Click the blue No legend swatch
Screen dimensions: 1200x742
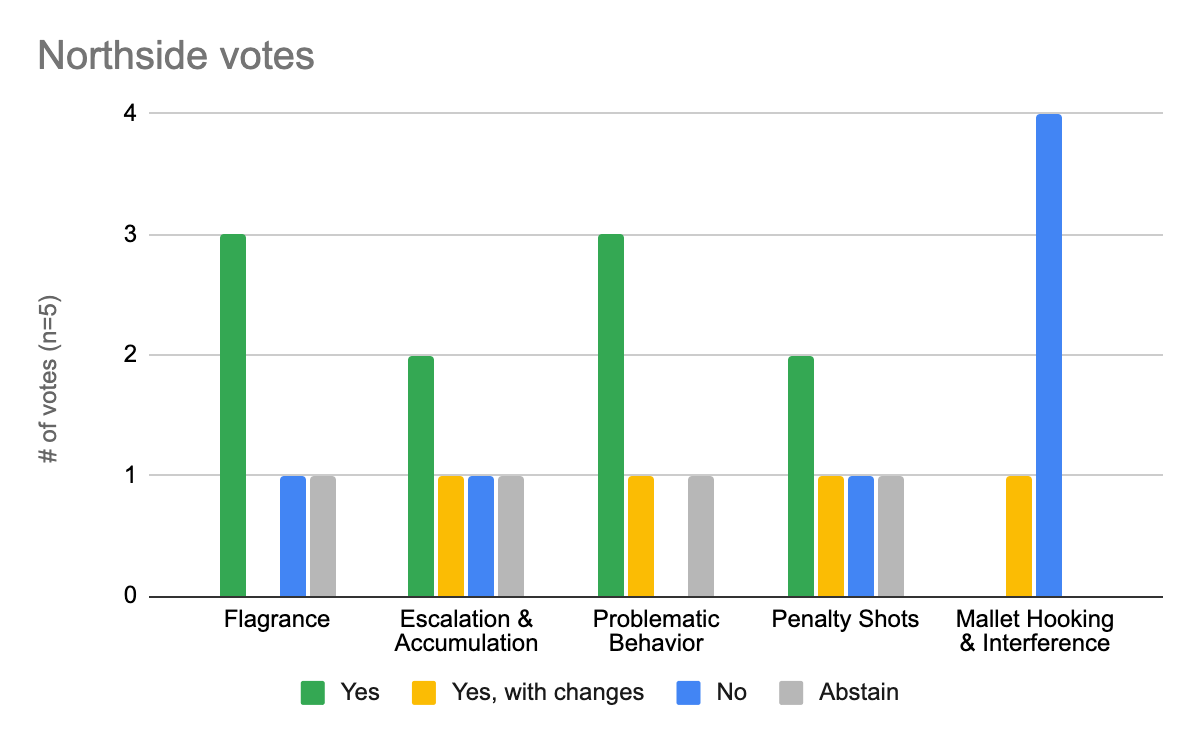tap(688, 693)
